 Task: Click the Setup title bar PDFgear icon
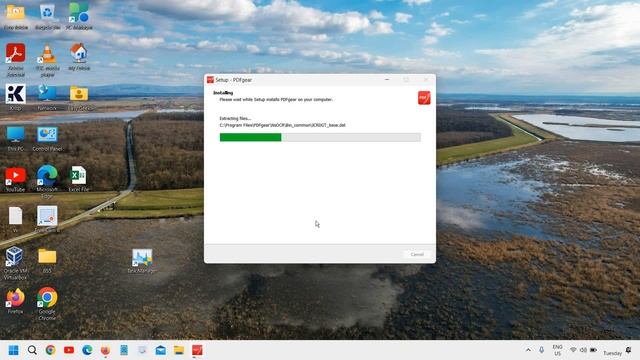(210, 80)
